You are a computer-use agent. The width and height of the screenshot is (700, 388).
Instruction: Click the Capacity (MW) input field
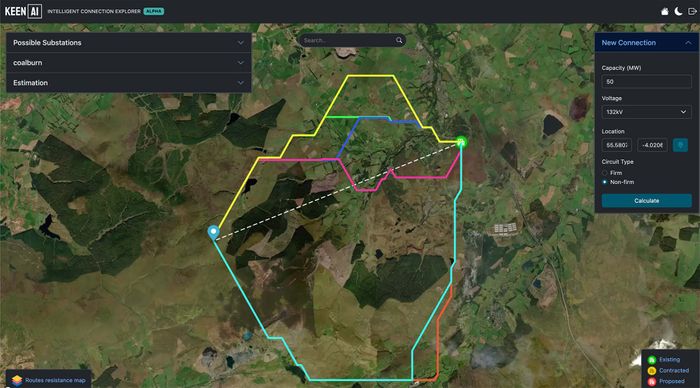click(646, 82)
